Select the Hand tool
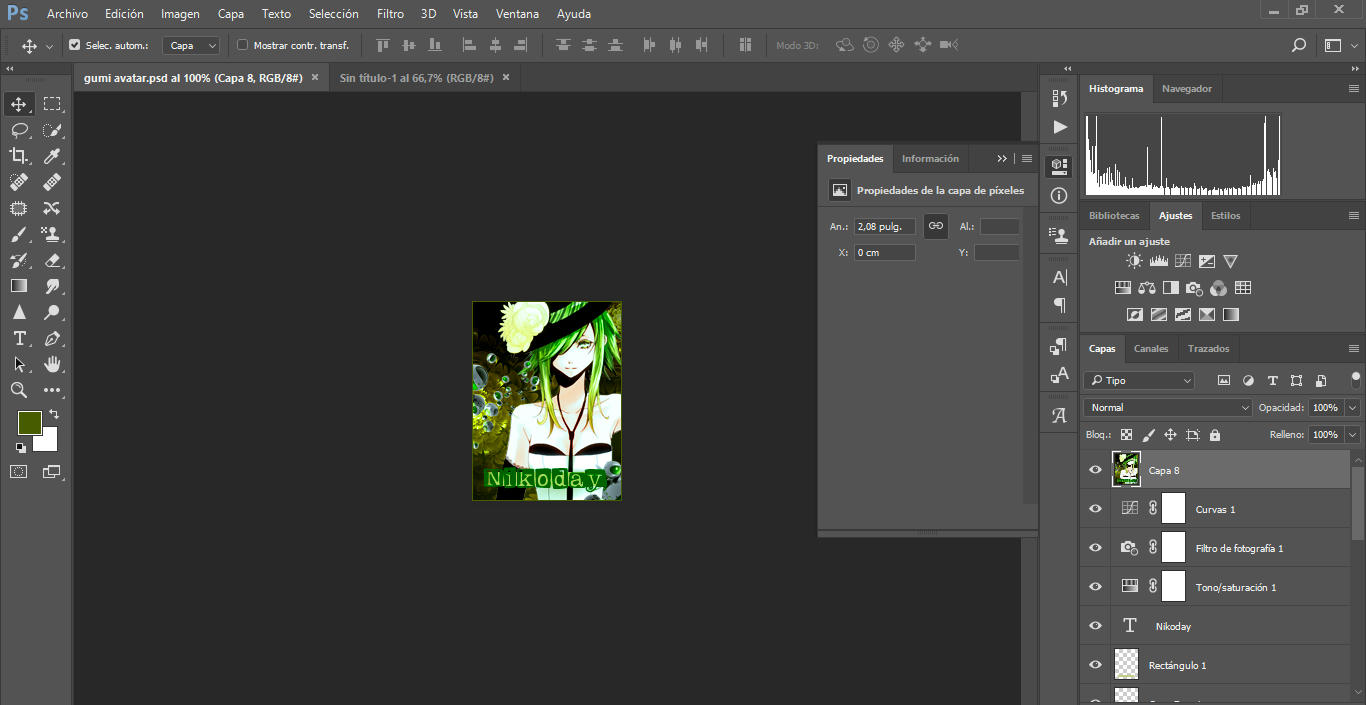This screenshot has height=705, width=1366. [52, 364]
